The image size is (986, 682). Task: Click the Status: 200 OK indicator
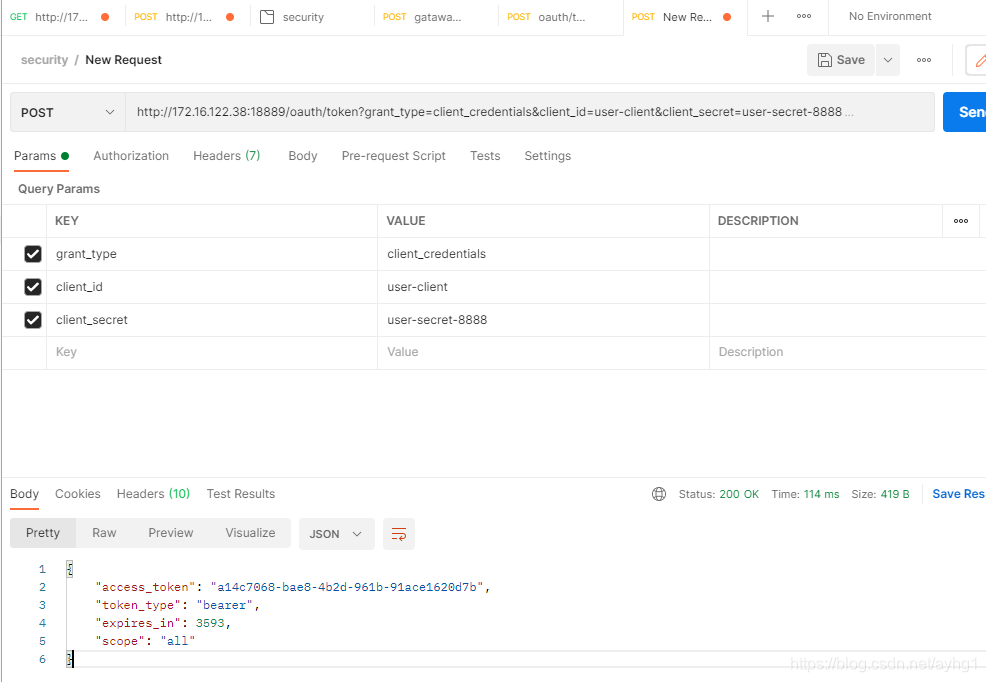click(x=719, y=494)
